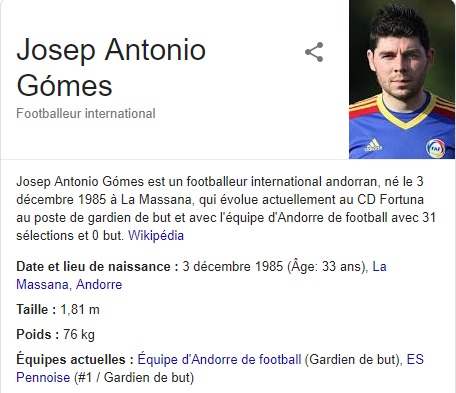
Task: Open the Équipe d'Andorre de football link
Action: coord(219,359)
